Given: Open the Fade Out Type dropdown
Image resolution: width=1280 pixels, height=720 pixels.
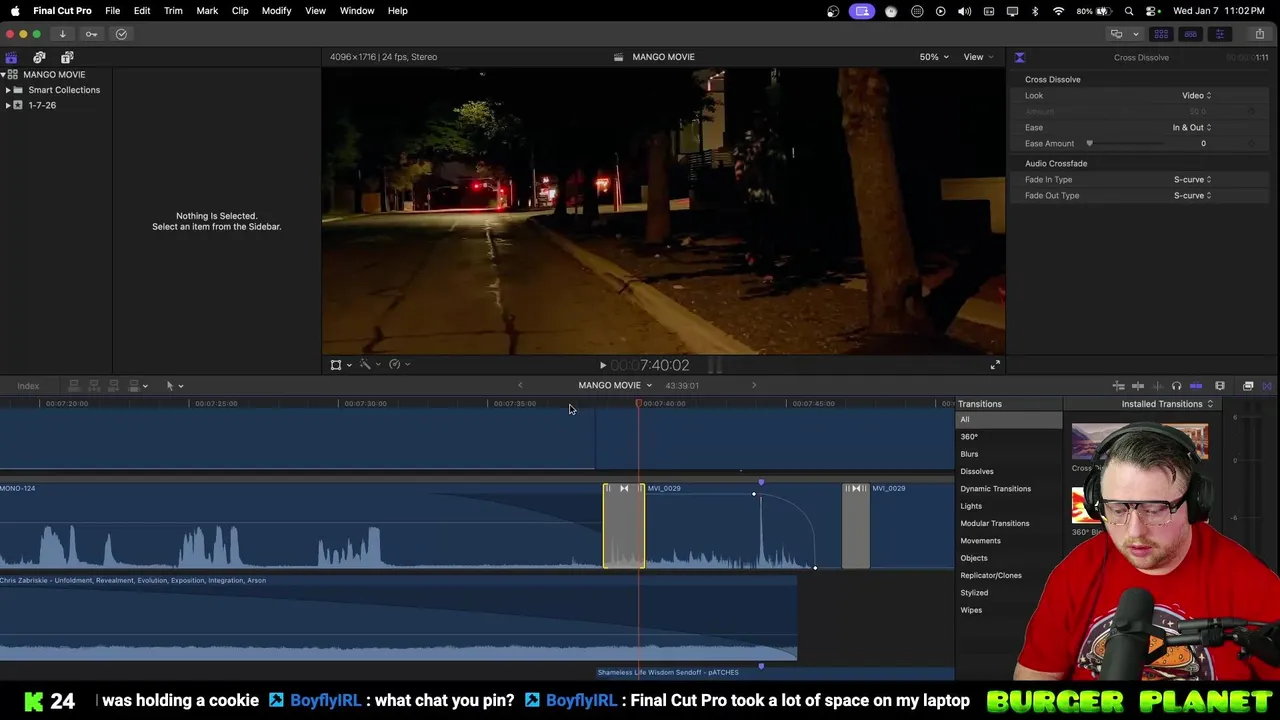Looking at the screenshot, I should coord(1192,196).
